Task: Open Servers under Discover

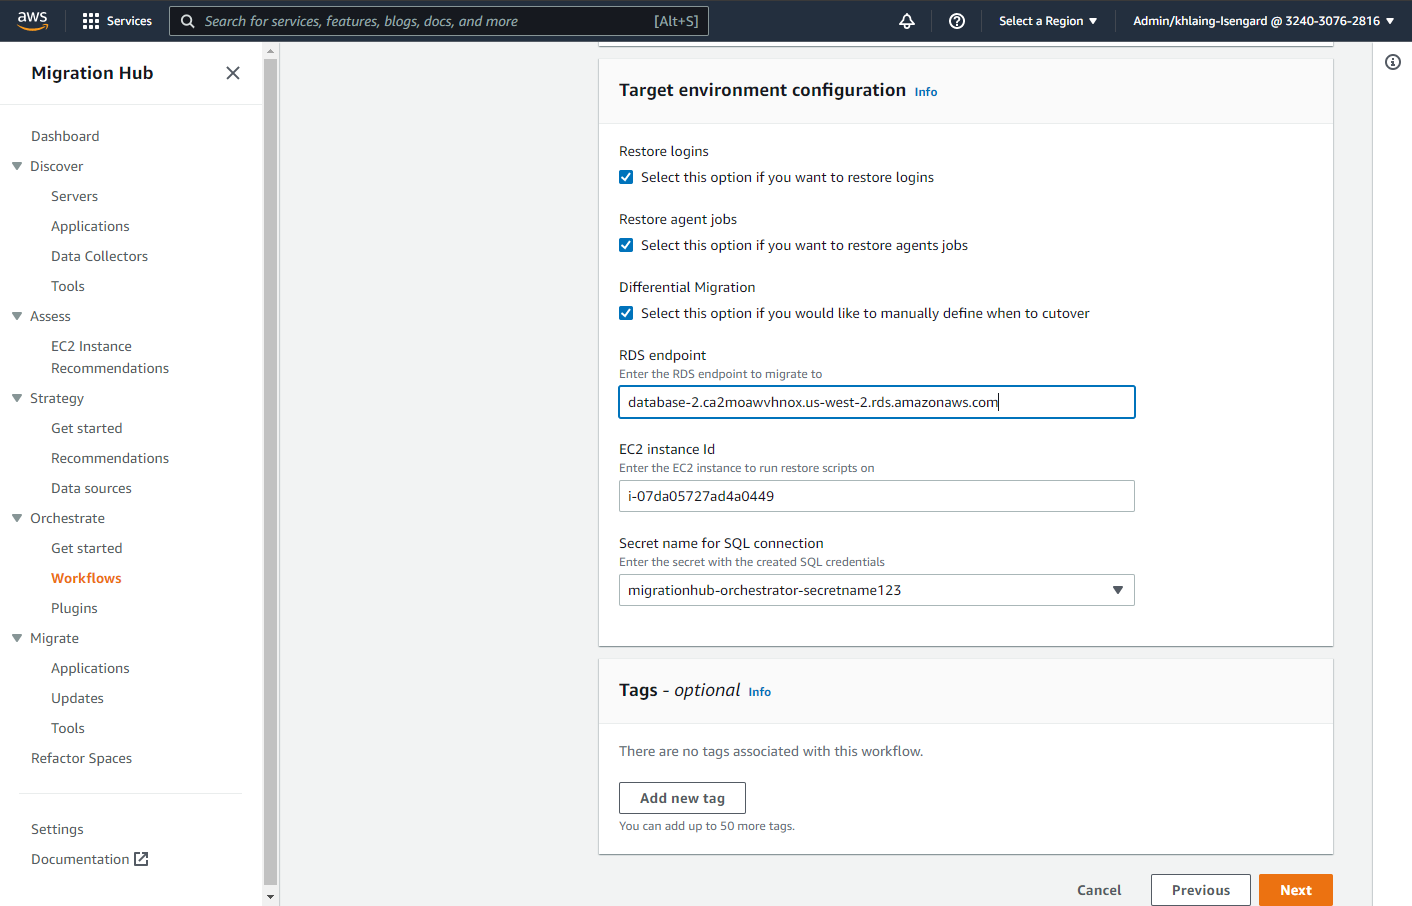Action: pyautogui.click(x=75, y=196)
